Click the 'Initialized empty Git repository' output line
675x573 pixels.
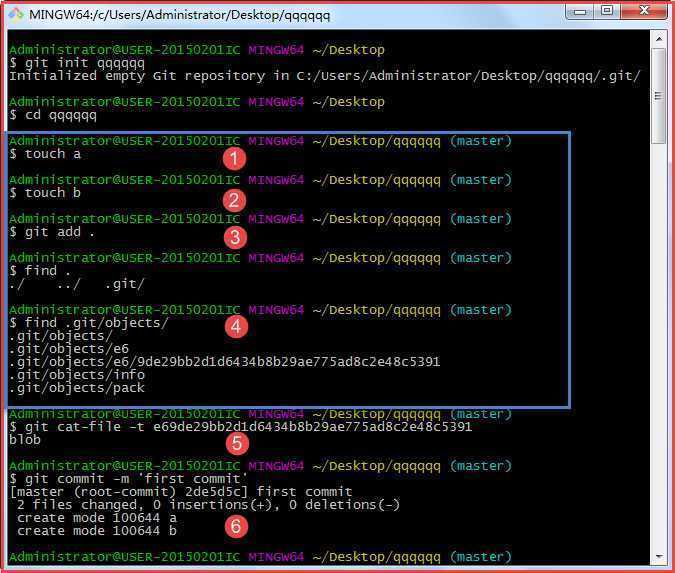(325, 76)
